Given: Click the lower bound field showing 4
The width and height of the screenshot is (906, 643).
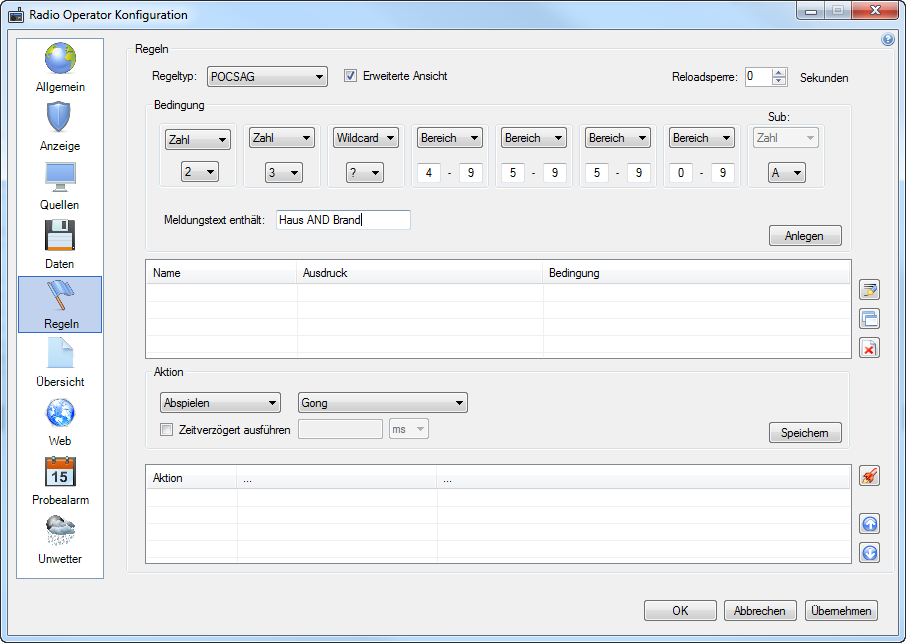Looking at the screenshot, I should [429, 173].
